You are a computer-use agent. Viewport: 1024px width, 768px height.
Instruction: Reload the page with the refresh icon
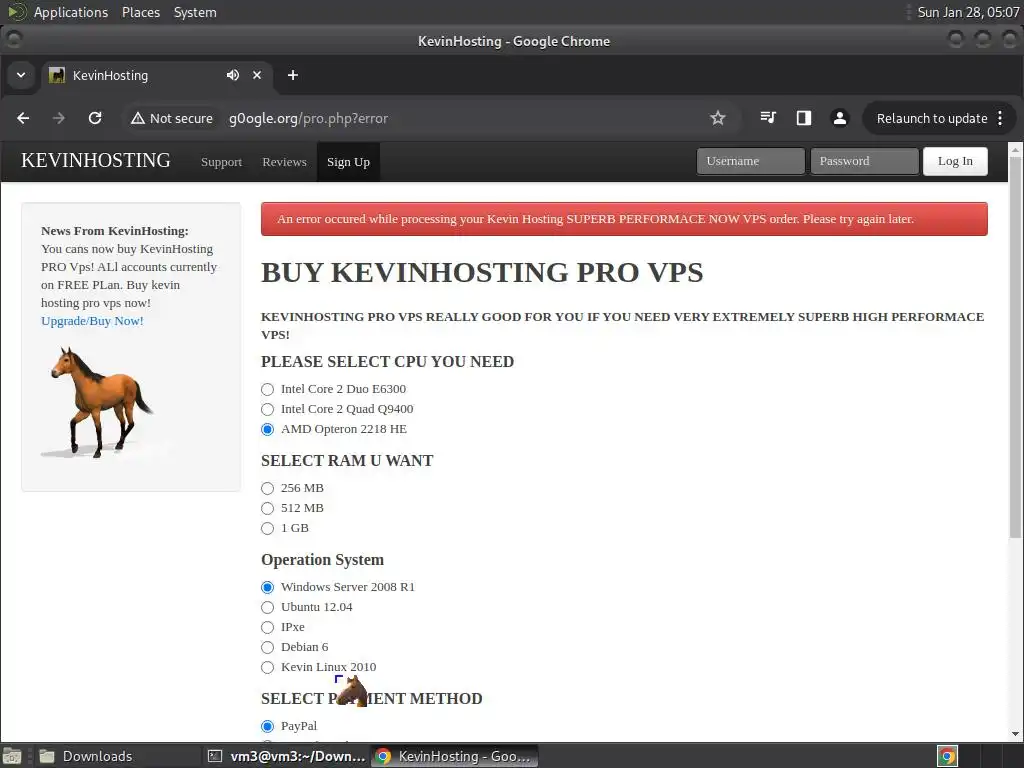pyautogui.click(x=95, y=118)
